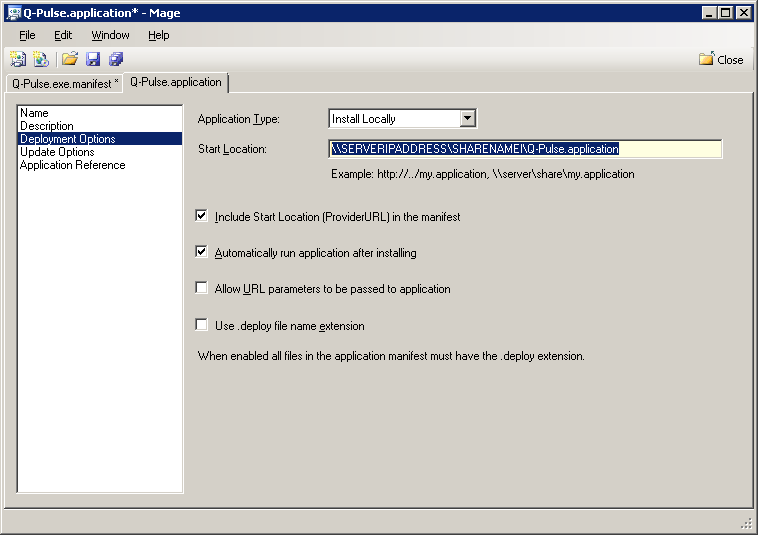758x535 pixels.
Task: Switch to the Q-Pulse.exe.manifest tab
Action: [65, 84]
